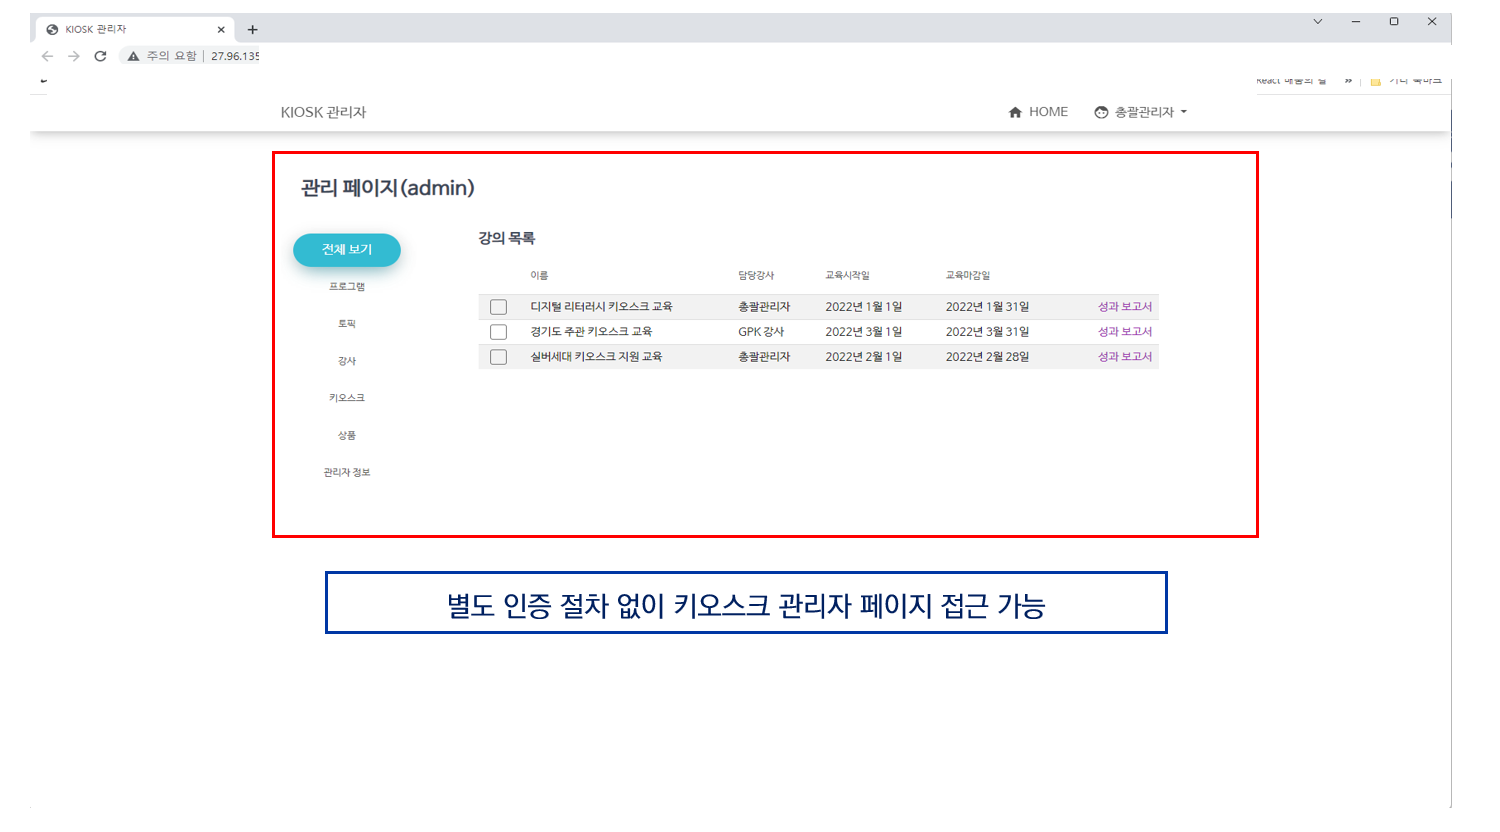Open a new browser tab
This screenshot has height=832, width=1500.
[x=252, y=29]
